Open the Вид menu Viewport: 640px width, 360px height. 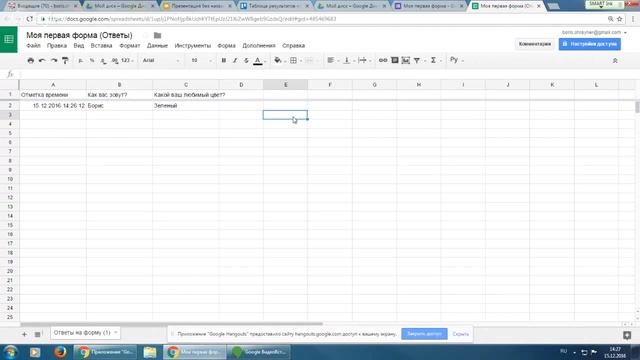tap(79, 46)
